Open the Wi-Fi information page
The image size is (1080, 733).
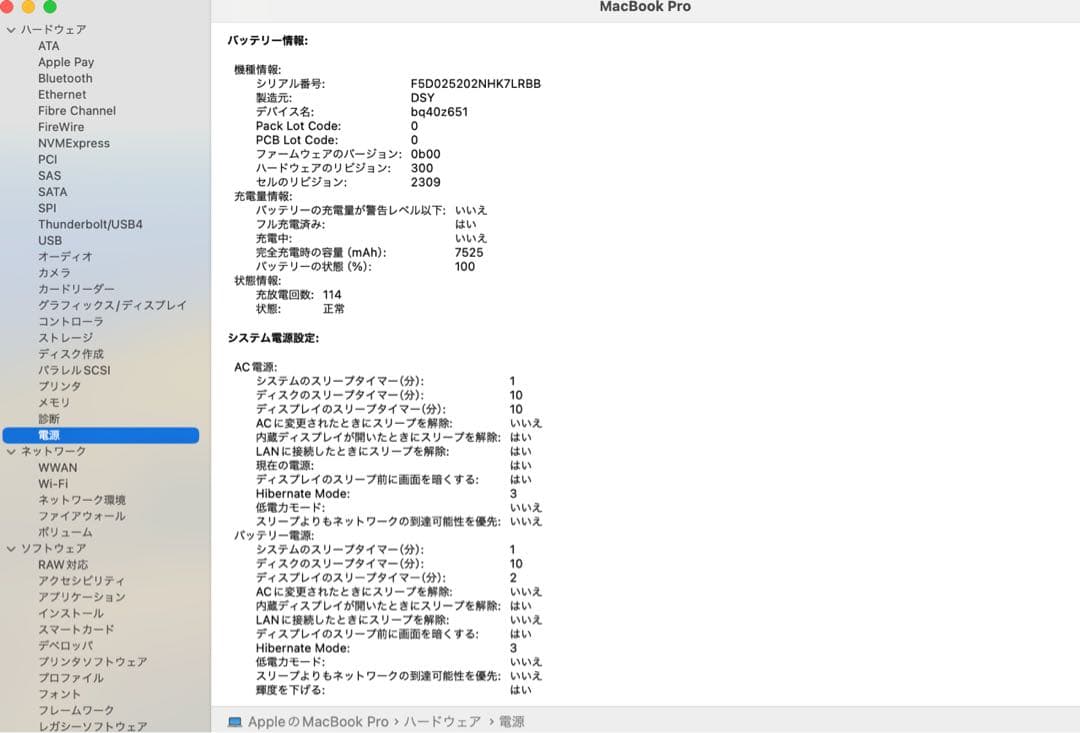[x=57, y=483]
